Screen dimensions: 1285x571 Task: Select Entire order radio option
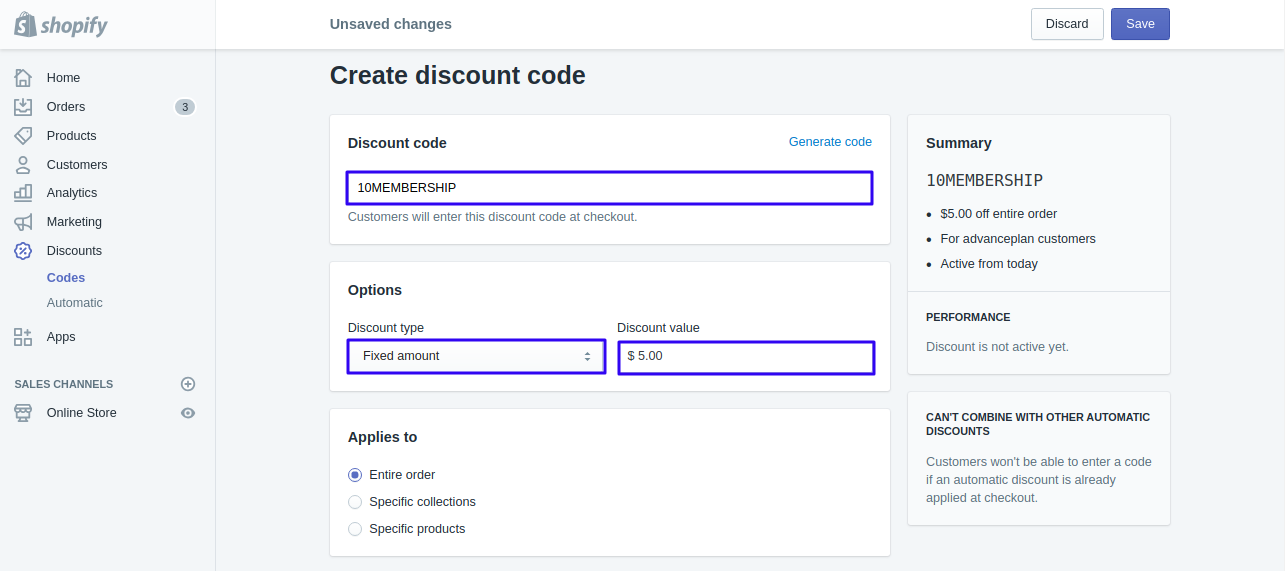pos(354,475)
